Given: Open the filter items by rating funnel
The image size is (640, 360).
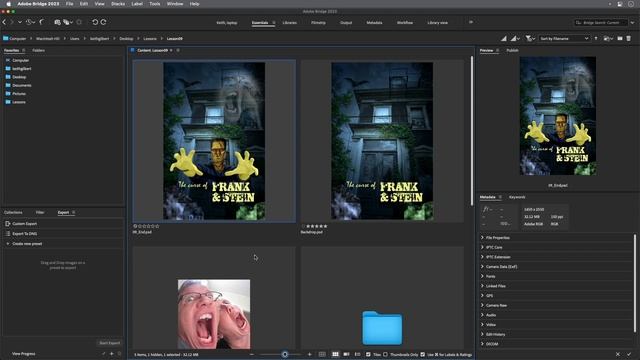Looking at the screenshot, I should (x=530, y=38).
